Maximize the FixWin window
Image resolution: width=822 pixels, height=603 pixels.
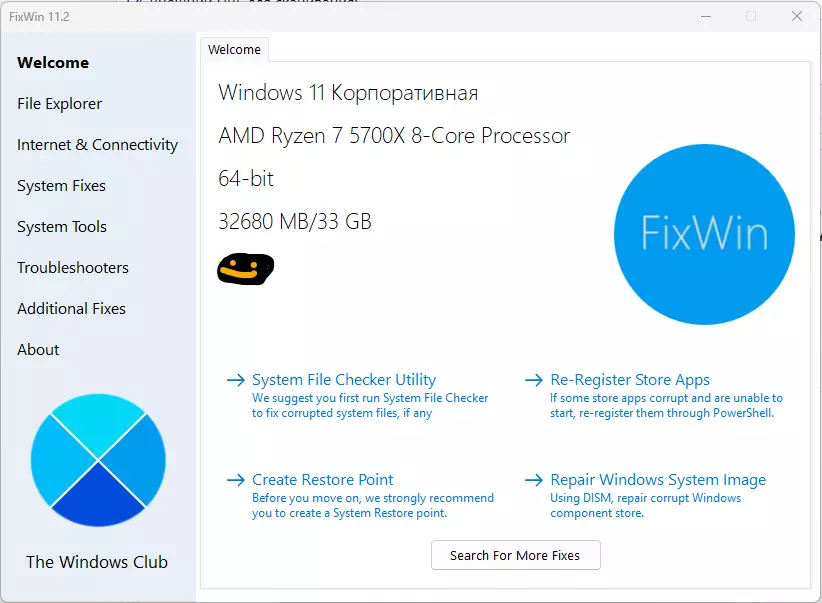751,16
